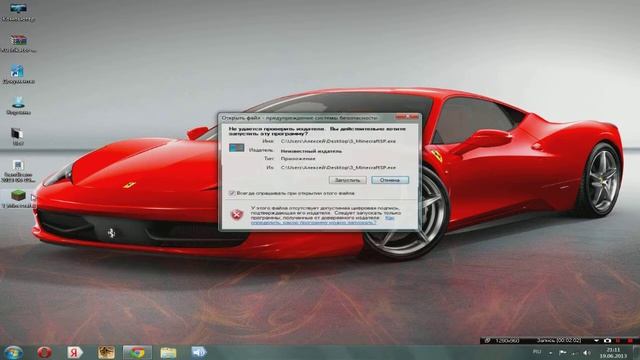Select the Computer desktop icon at the top
Image resolution: width=640 pixels, height=360 pixels.
[18, 13]
